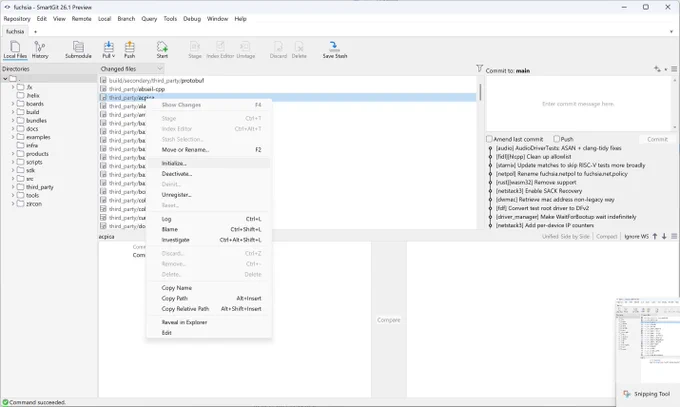Open the Index Editor toolbar icon

(x=220, y=49)
